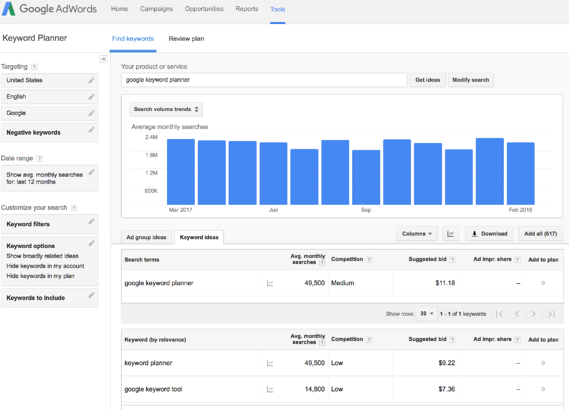
Task: Add google keyword tool to plan
Action: point(543,389)
